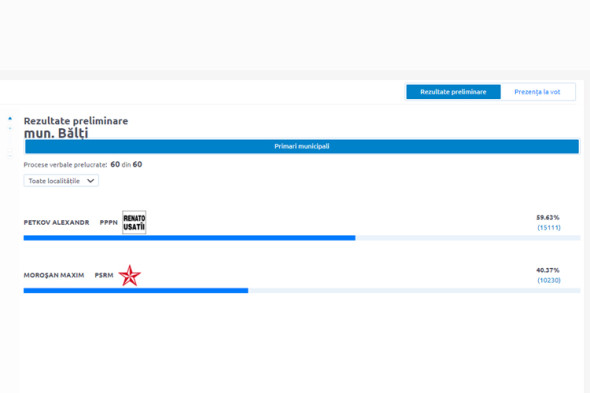Click the Renato Usatîi party logo
The image size is (590, 393).
point(134,222)
